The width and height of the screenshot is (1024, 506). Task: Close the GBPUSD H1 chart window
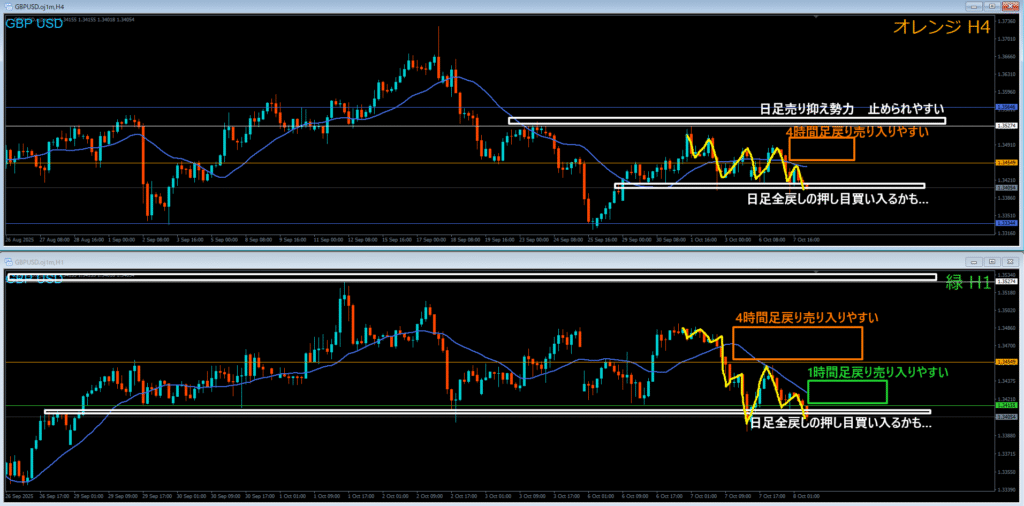(1010, 261)
